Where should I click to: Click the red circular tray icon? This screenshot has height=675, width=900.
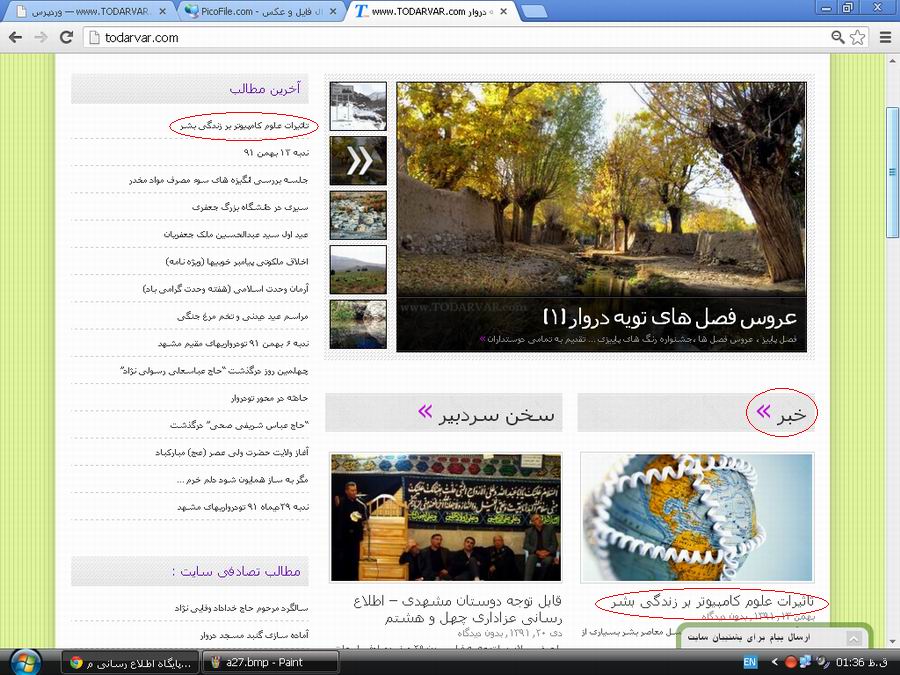790,662
